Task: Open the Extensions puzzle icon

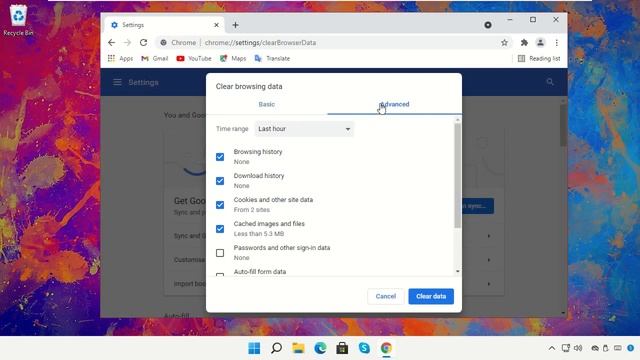Action: 524,42
